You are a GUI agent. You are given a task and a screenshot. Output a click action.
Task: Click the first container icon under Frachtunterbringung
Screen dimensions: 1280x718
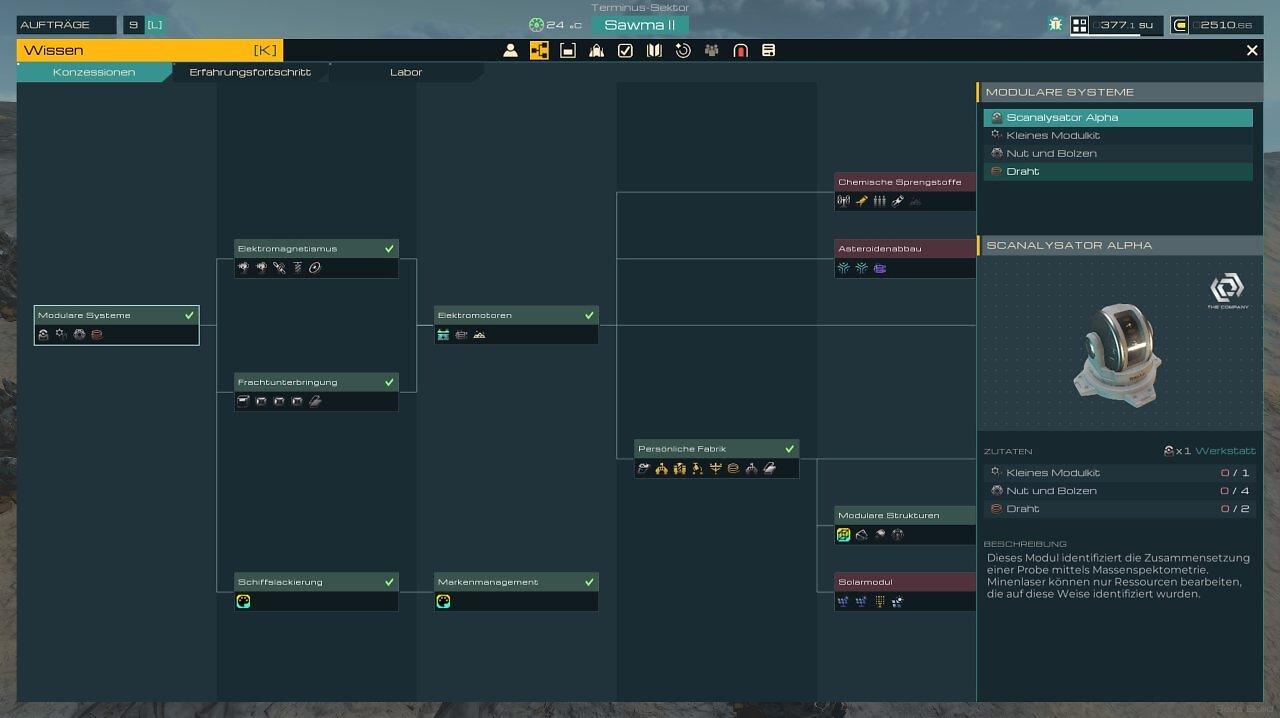coord(243,401)
